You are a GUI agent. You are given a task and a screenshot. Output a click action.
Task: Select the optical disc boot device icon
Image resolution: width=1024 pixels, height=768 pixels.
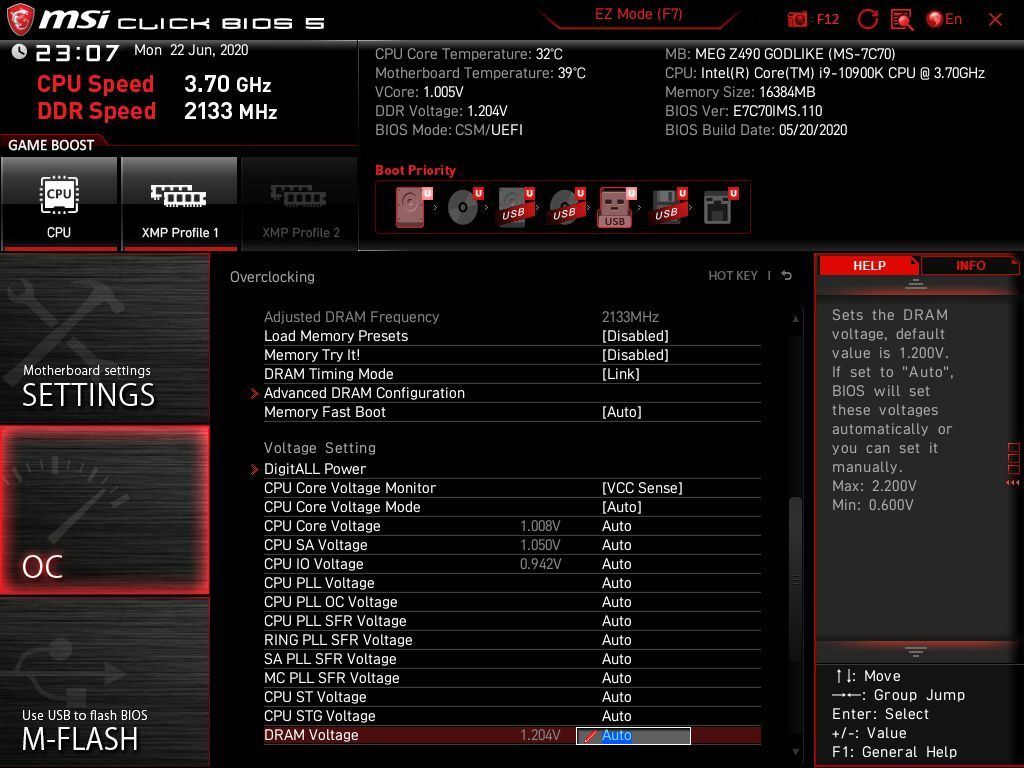(x=464, y=206)
